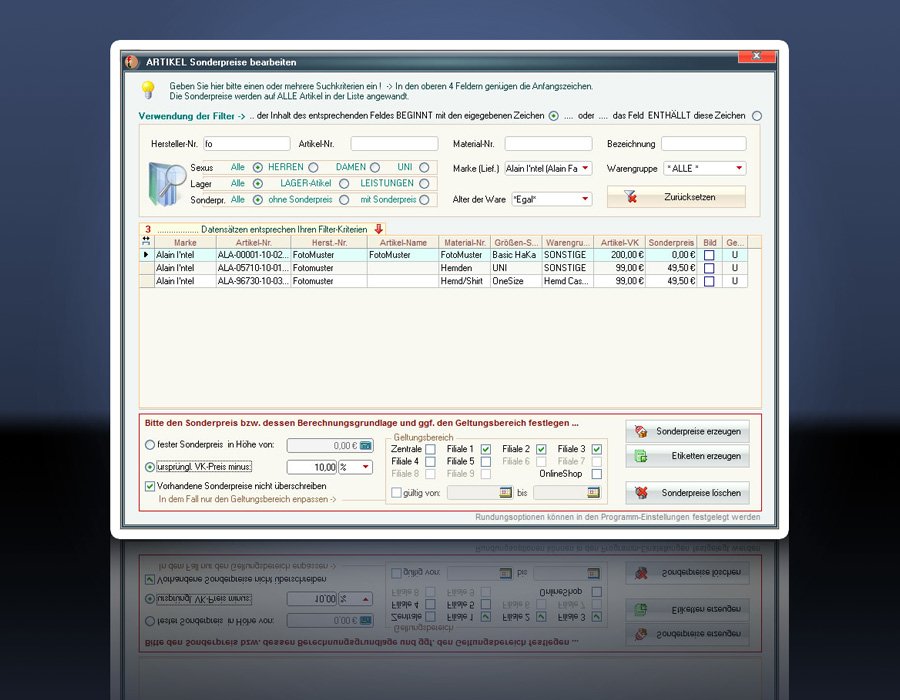The image size is (900, 700).
Task: Toggle 'Vorhandene Sonderpreise nicht überschreiben' checkbox
Action: pyautogui.click(x=150, y=486)
